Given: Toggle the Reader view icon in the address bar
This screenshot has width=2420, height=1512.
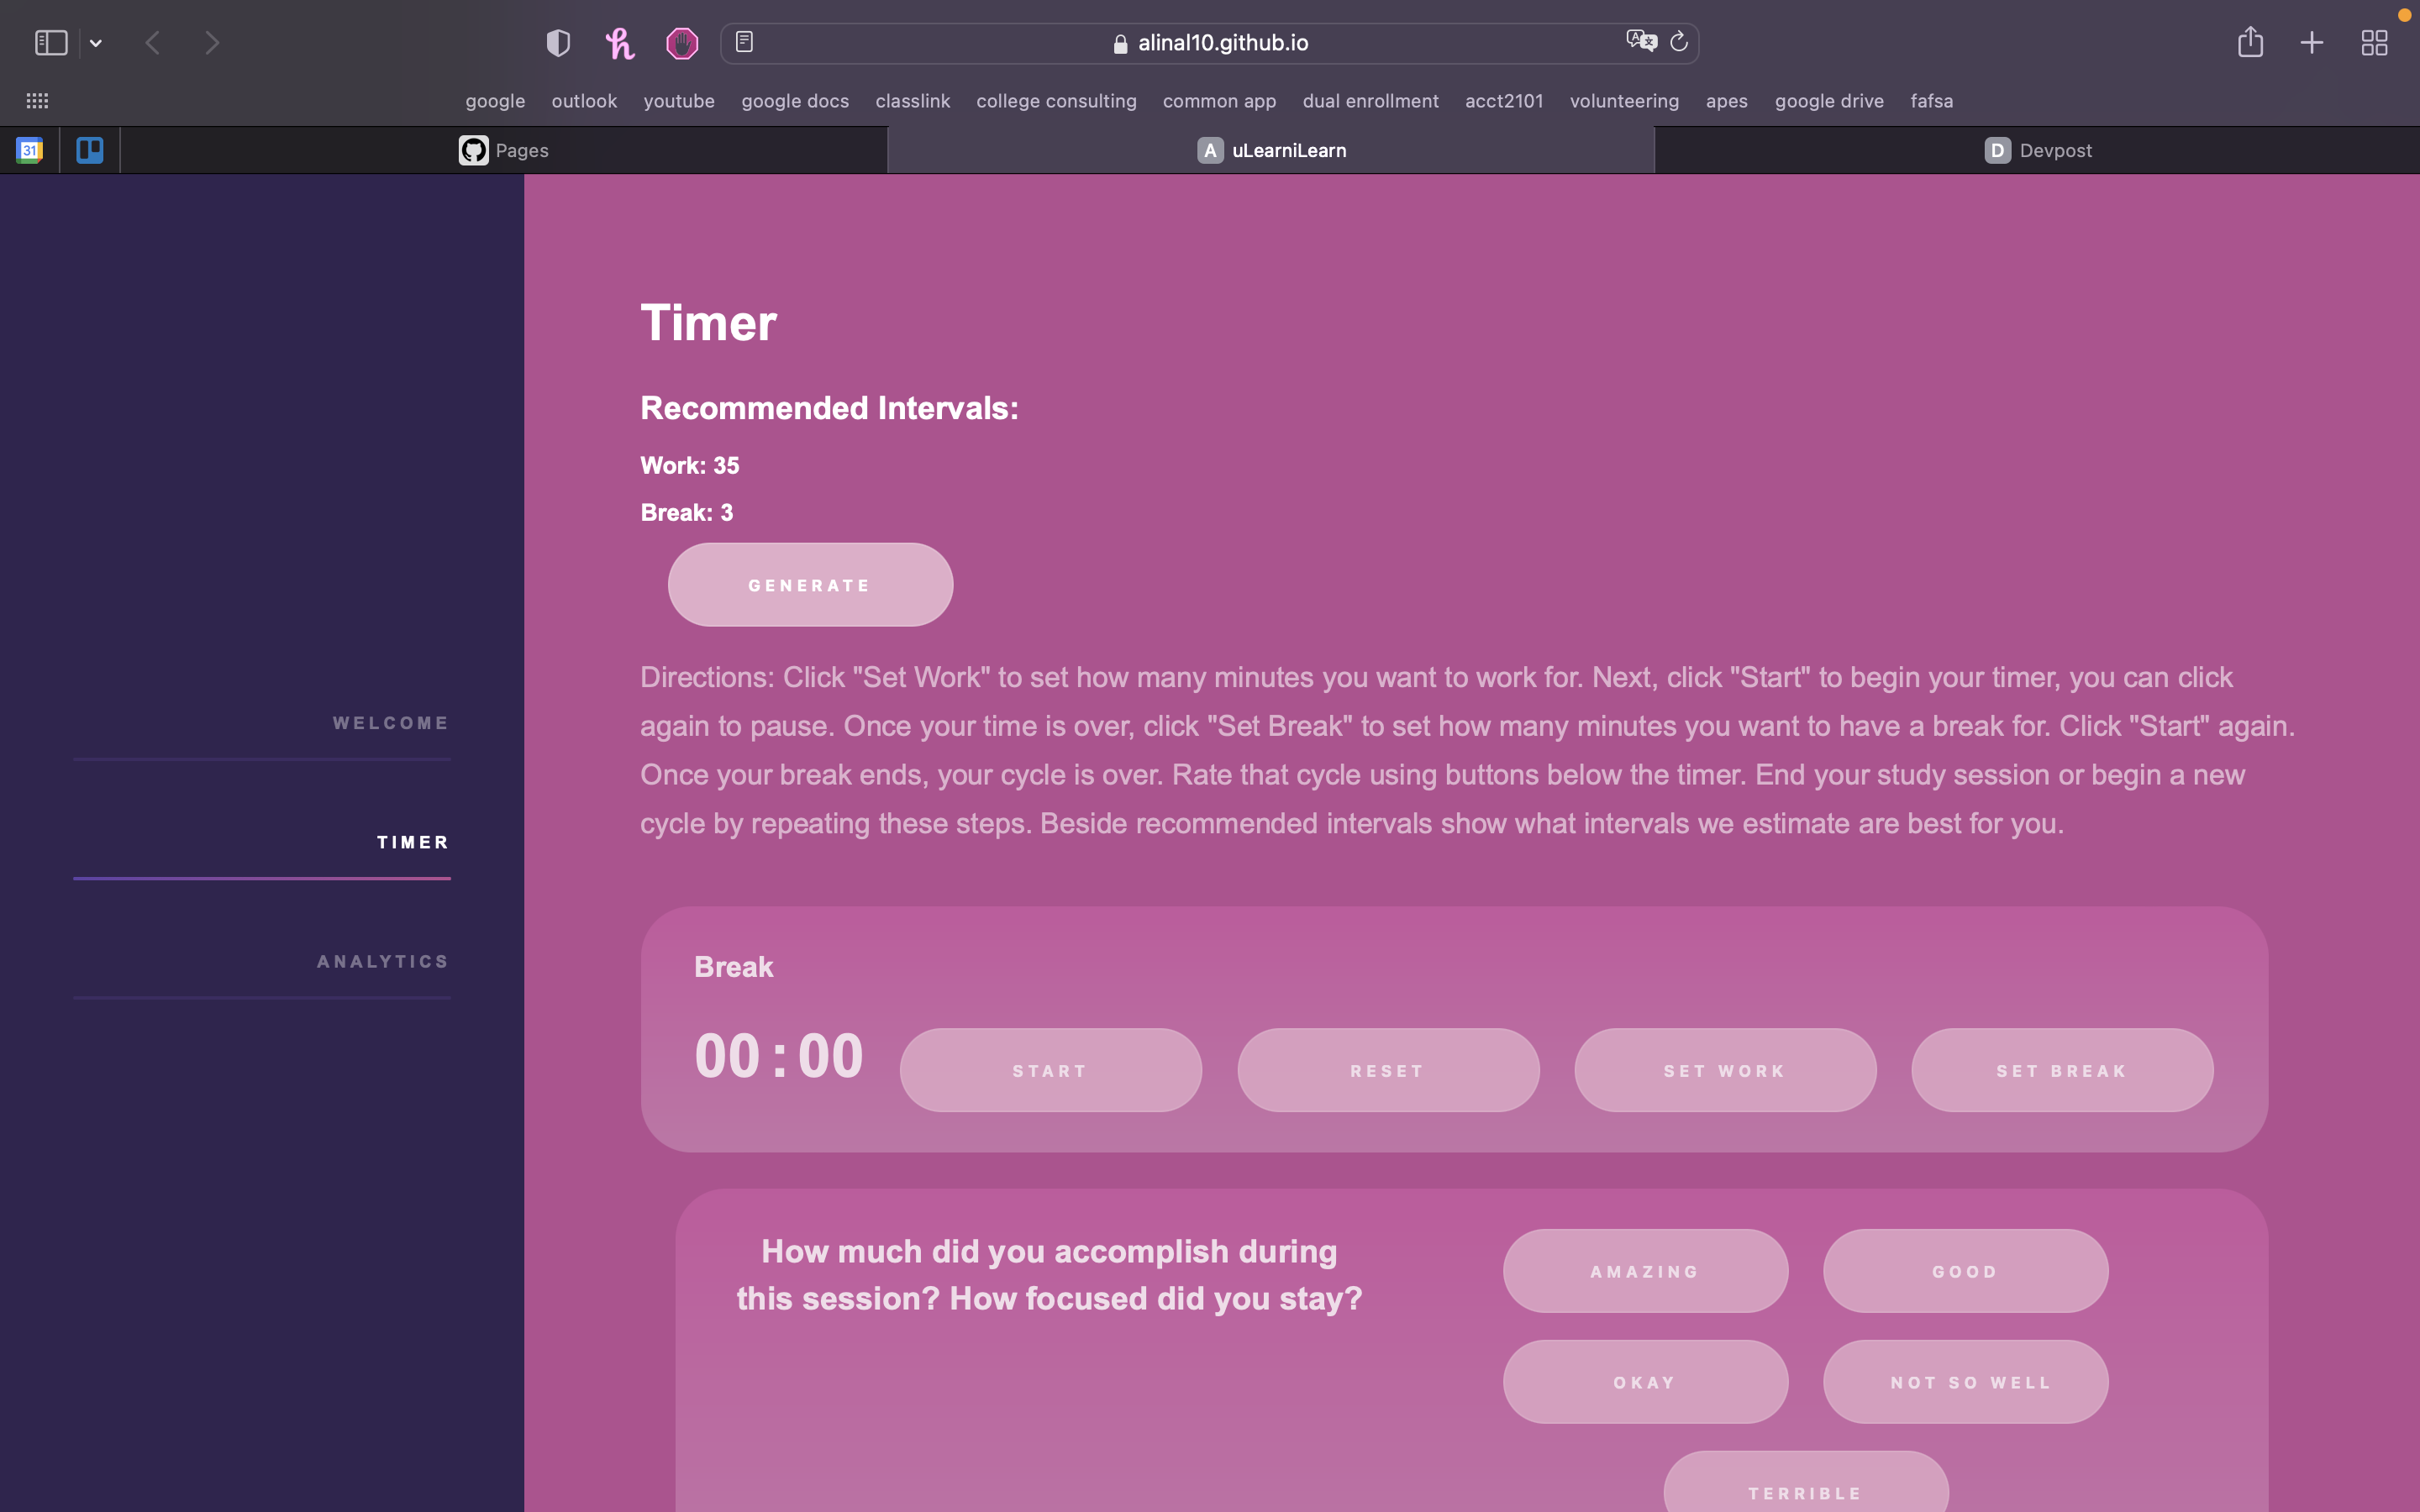Looking at the screenshot, I should click(744, 42).
